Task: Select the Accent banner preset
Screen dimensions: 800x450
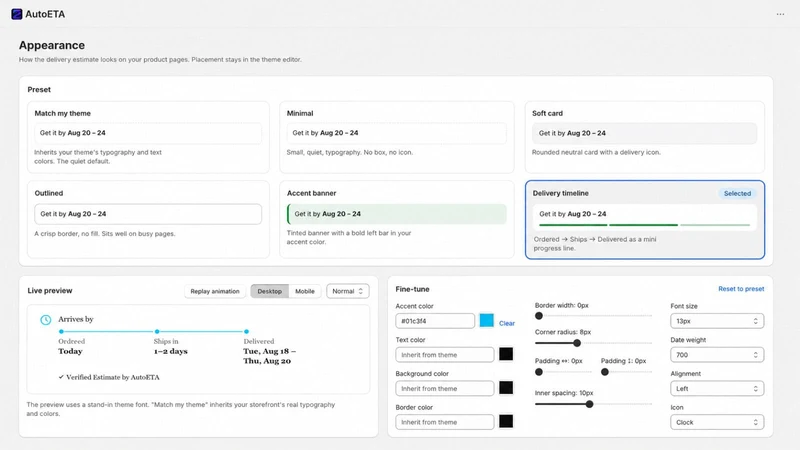Action: click(396, 219)
